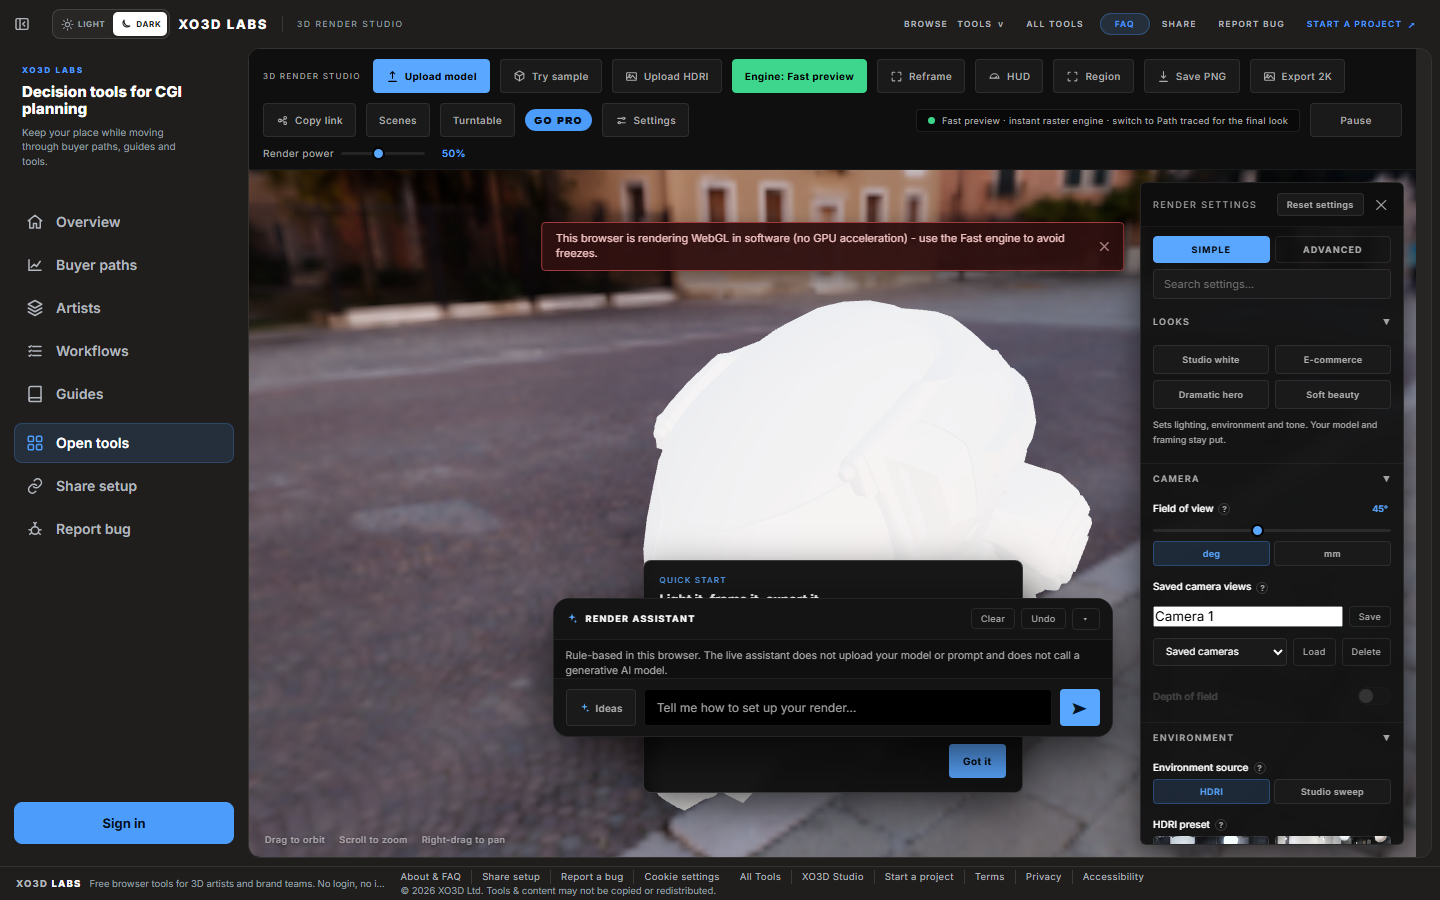This screenshot has width=1440, height=900.
Task: Open FAQ in the top navigation
Action: pos(1124,24)
